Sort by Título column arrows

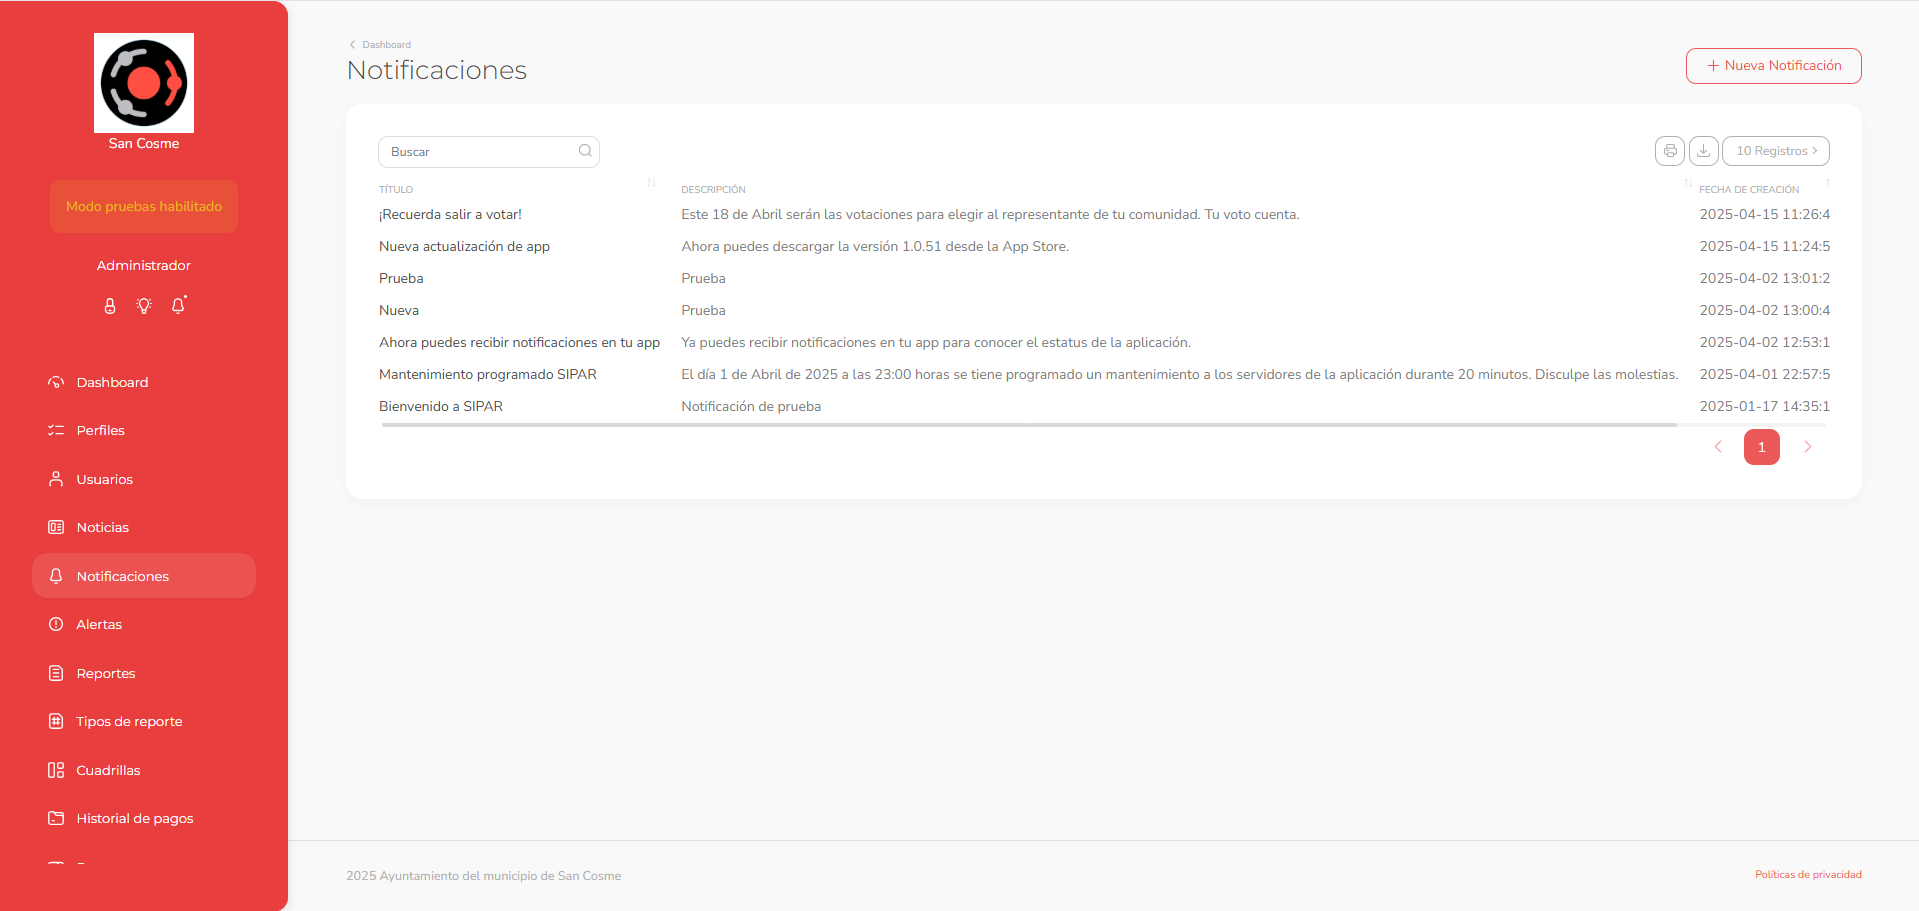pos(651,183)
